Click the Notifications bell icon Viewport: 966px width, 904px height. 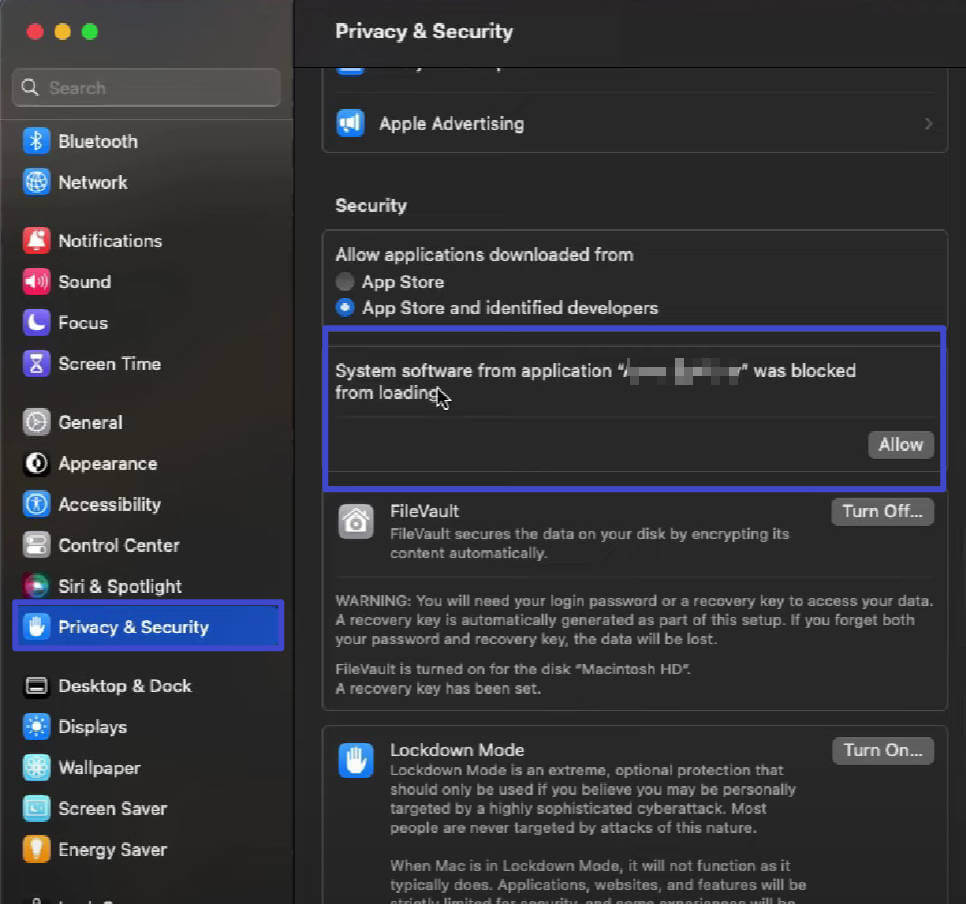36,241
